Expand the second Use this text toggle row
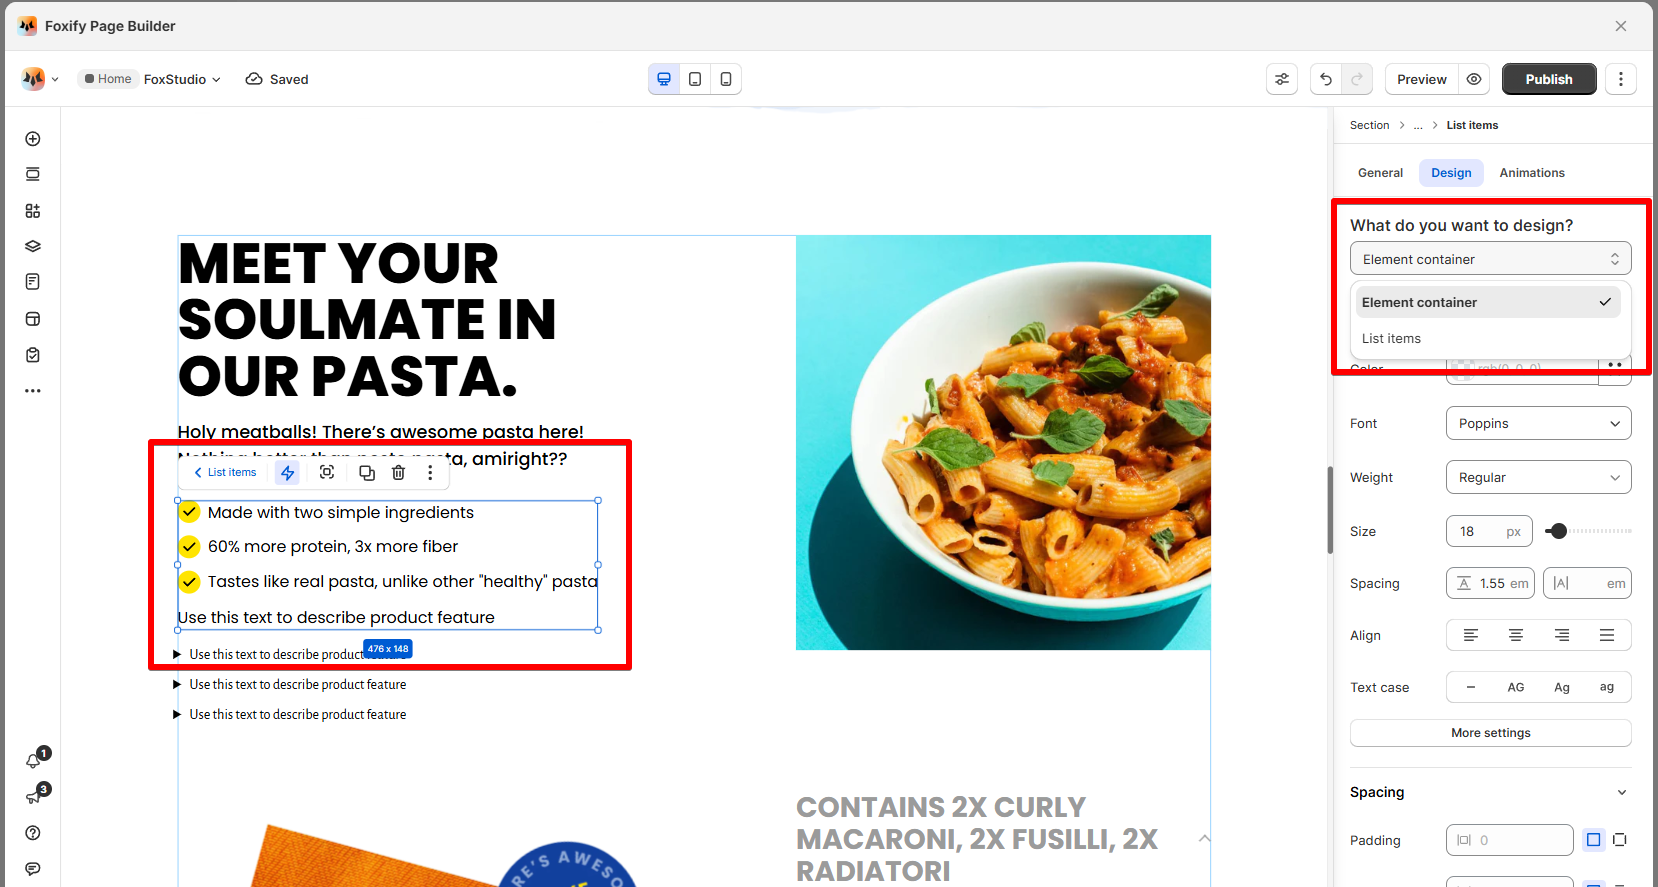The width and height of the screenshot is (1658, 887). tap(177, 684)
